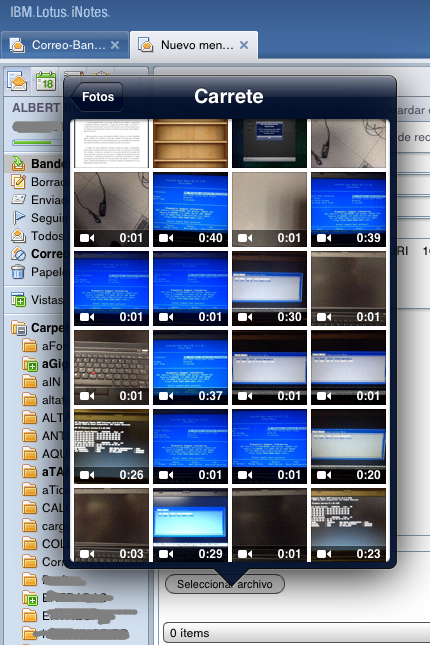Expand the Vistas section
Screen dimensions: 430x645
pyautogui.click(x=18, y=300)
